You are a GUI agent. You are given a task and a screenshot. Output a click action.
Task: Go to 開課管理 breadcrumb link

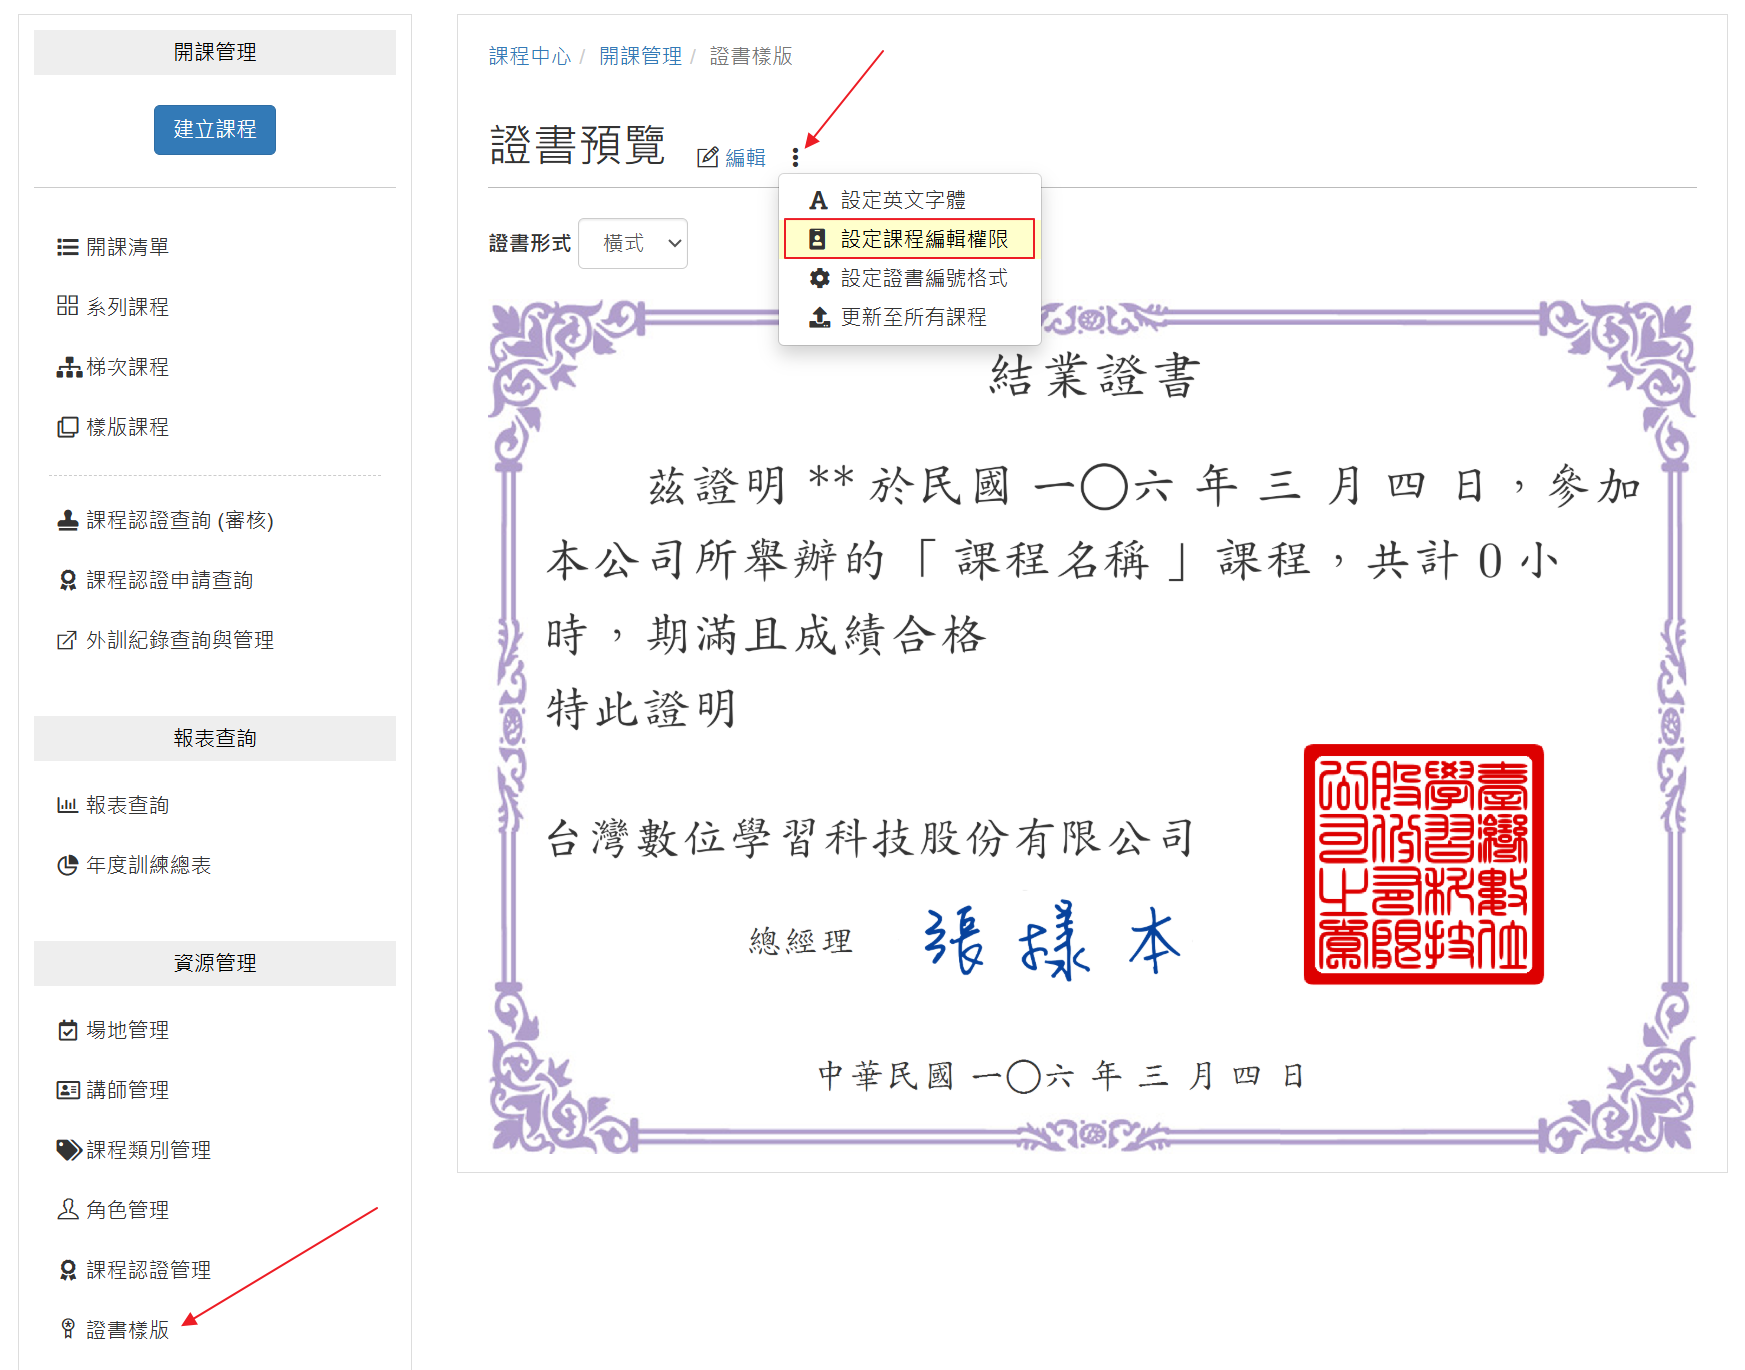click(640, 56)
